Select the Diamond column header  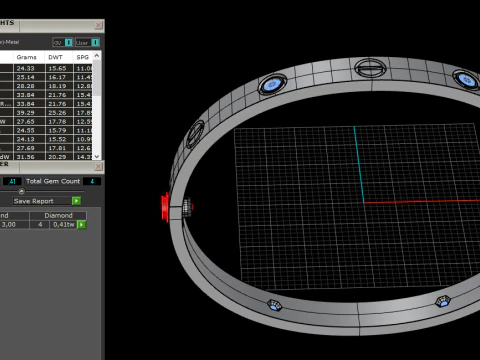(58, 215)
